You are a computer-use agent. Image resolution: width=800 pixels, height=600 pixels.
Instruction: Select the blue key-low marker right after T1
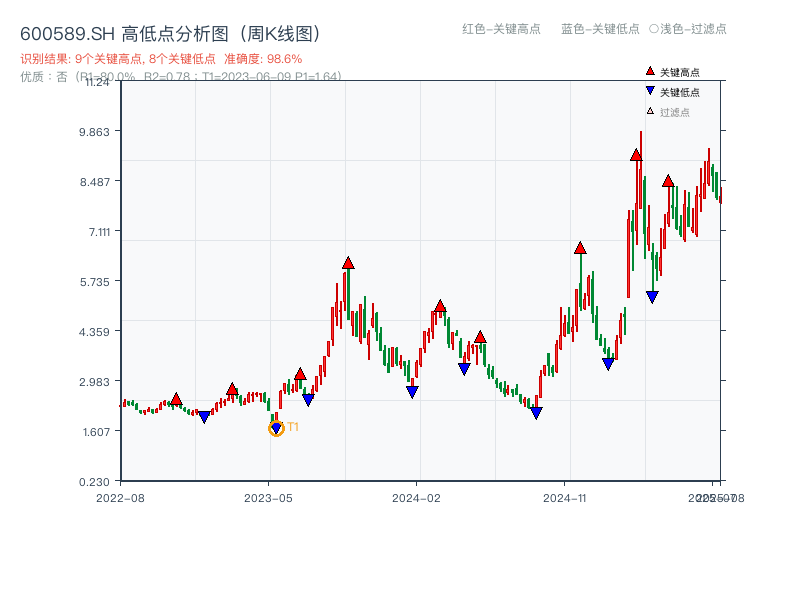pyautogui.click(x=308, y=399)
